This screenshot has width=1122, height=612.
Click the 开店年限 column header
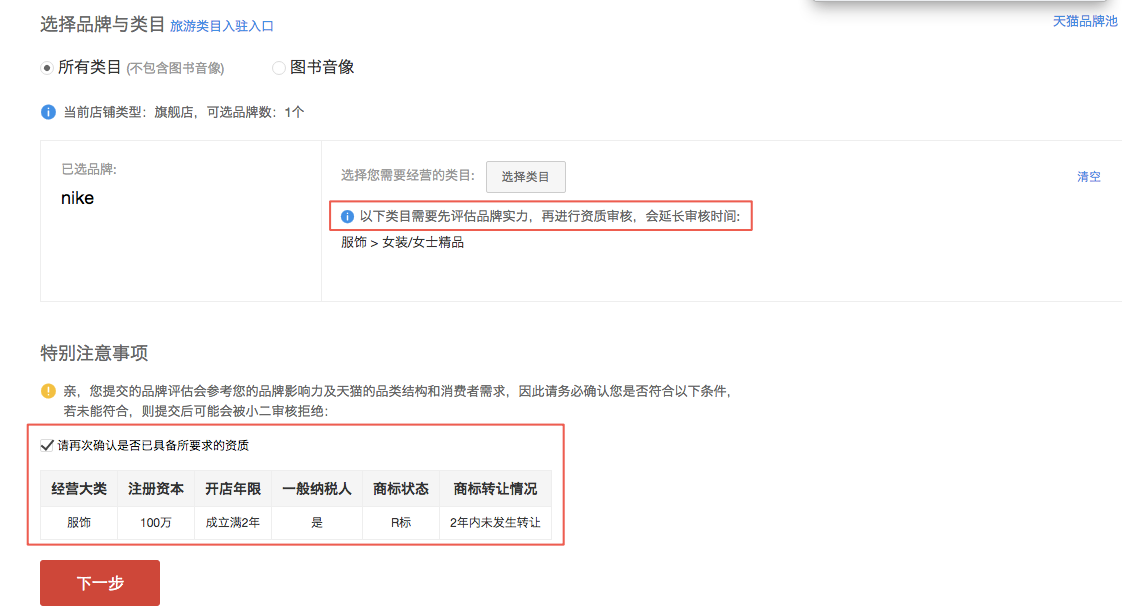pos(233,489)
